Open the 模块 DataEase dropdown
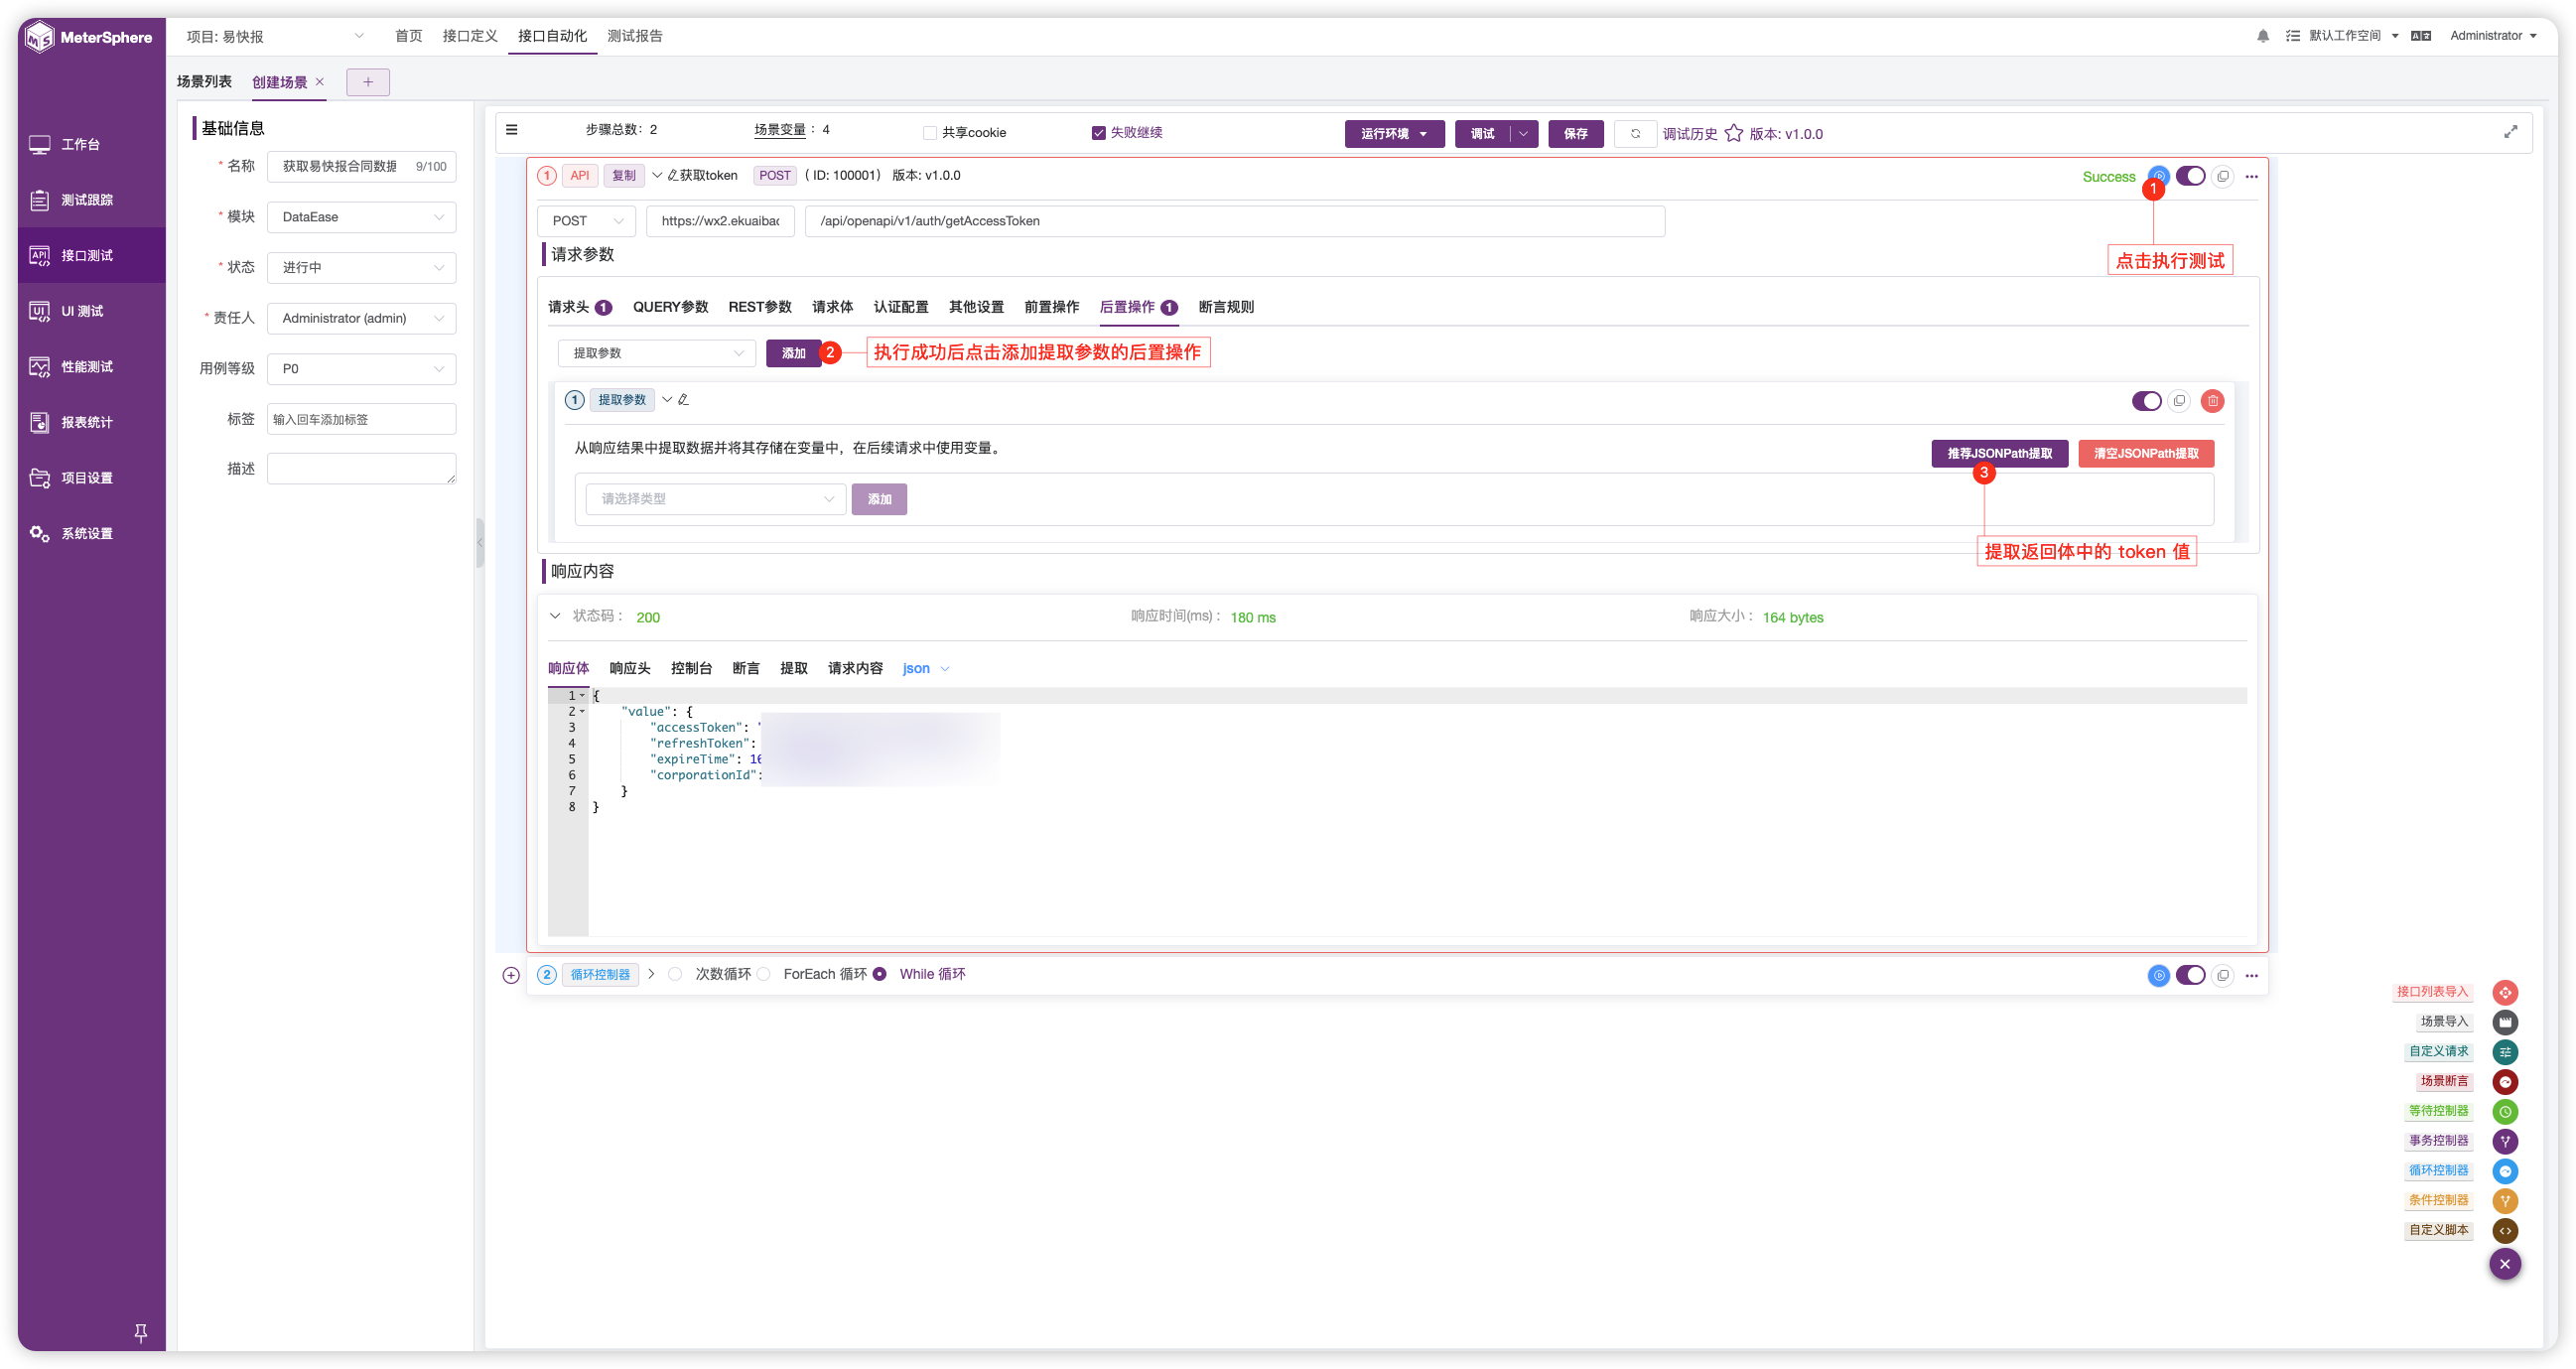Screen dimensions: 2576x1369 click(361, 217)
